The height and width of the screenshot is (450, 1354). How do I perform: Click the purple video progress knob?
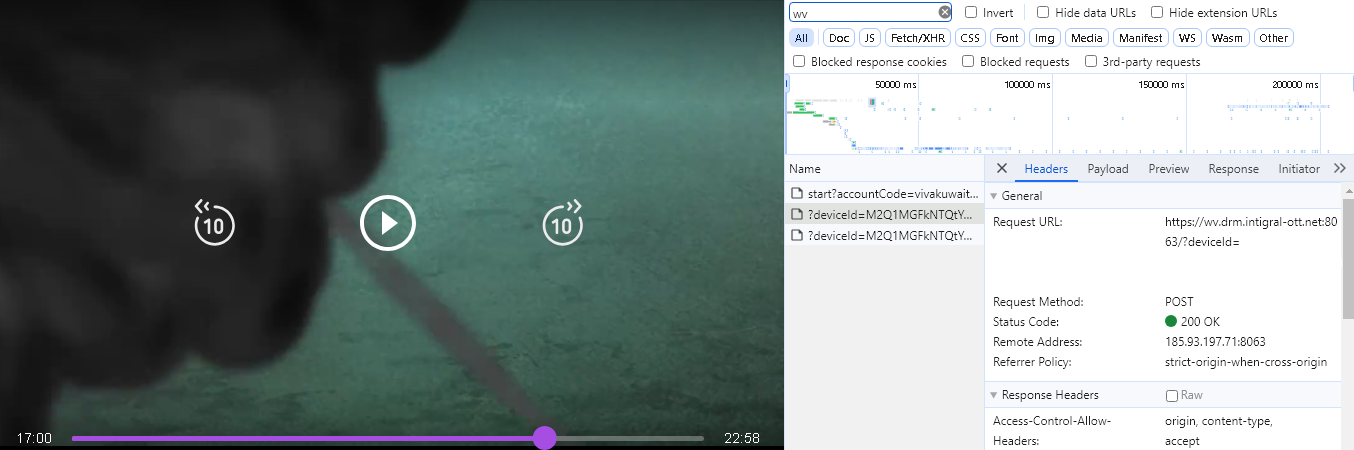click(544, 438)
